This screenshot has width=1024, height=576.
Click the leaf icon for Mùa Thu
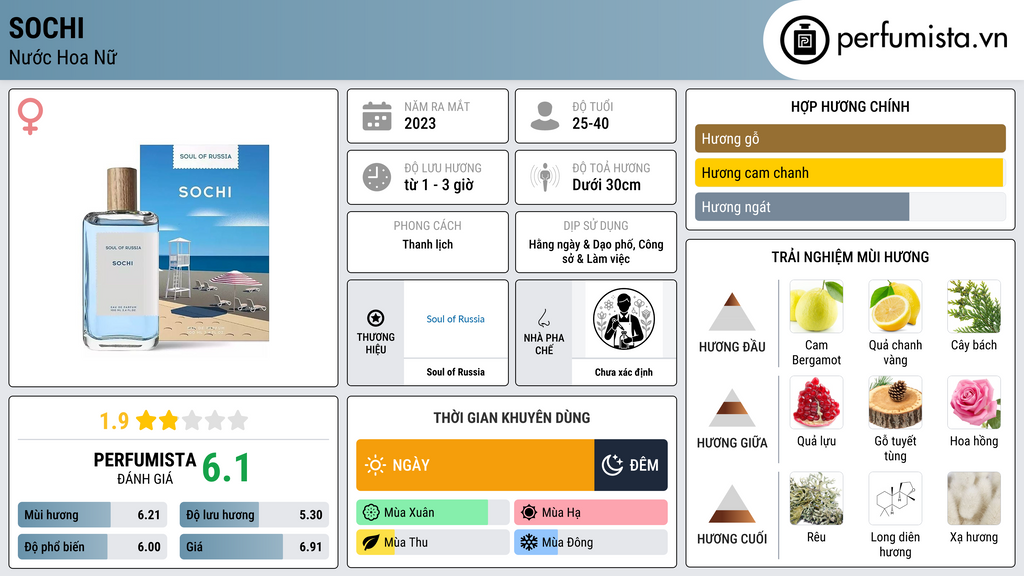coord(371,542)
